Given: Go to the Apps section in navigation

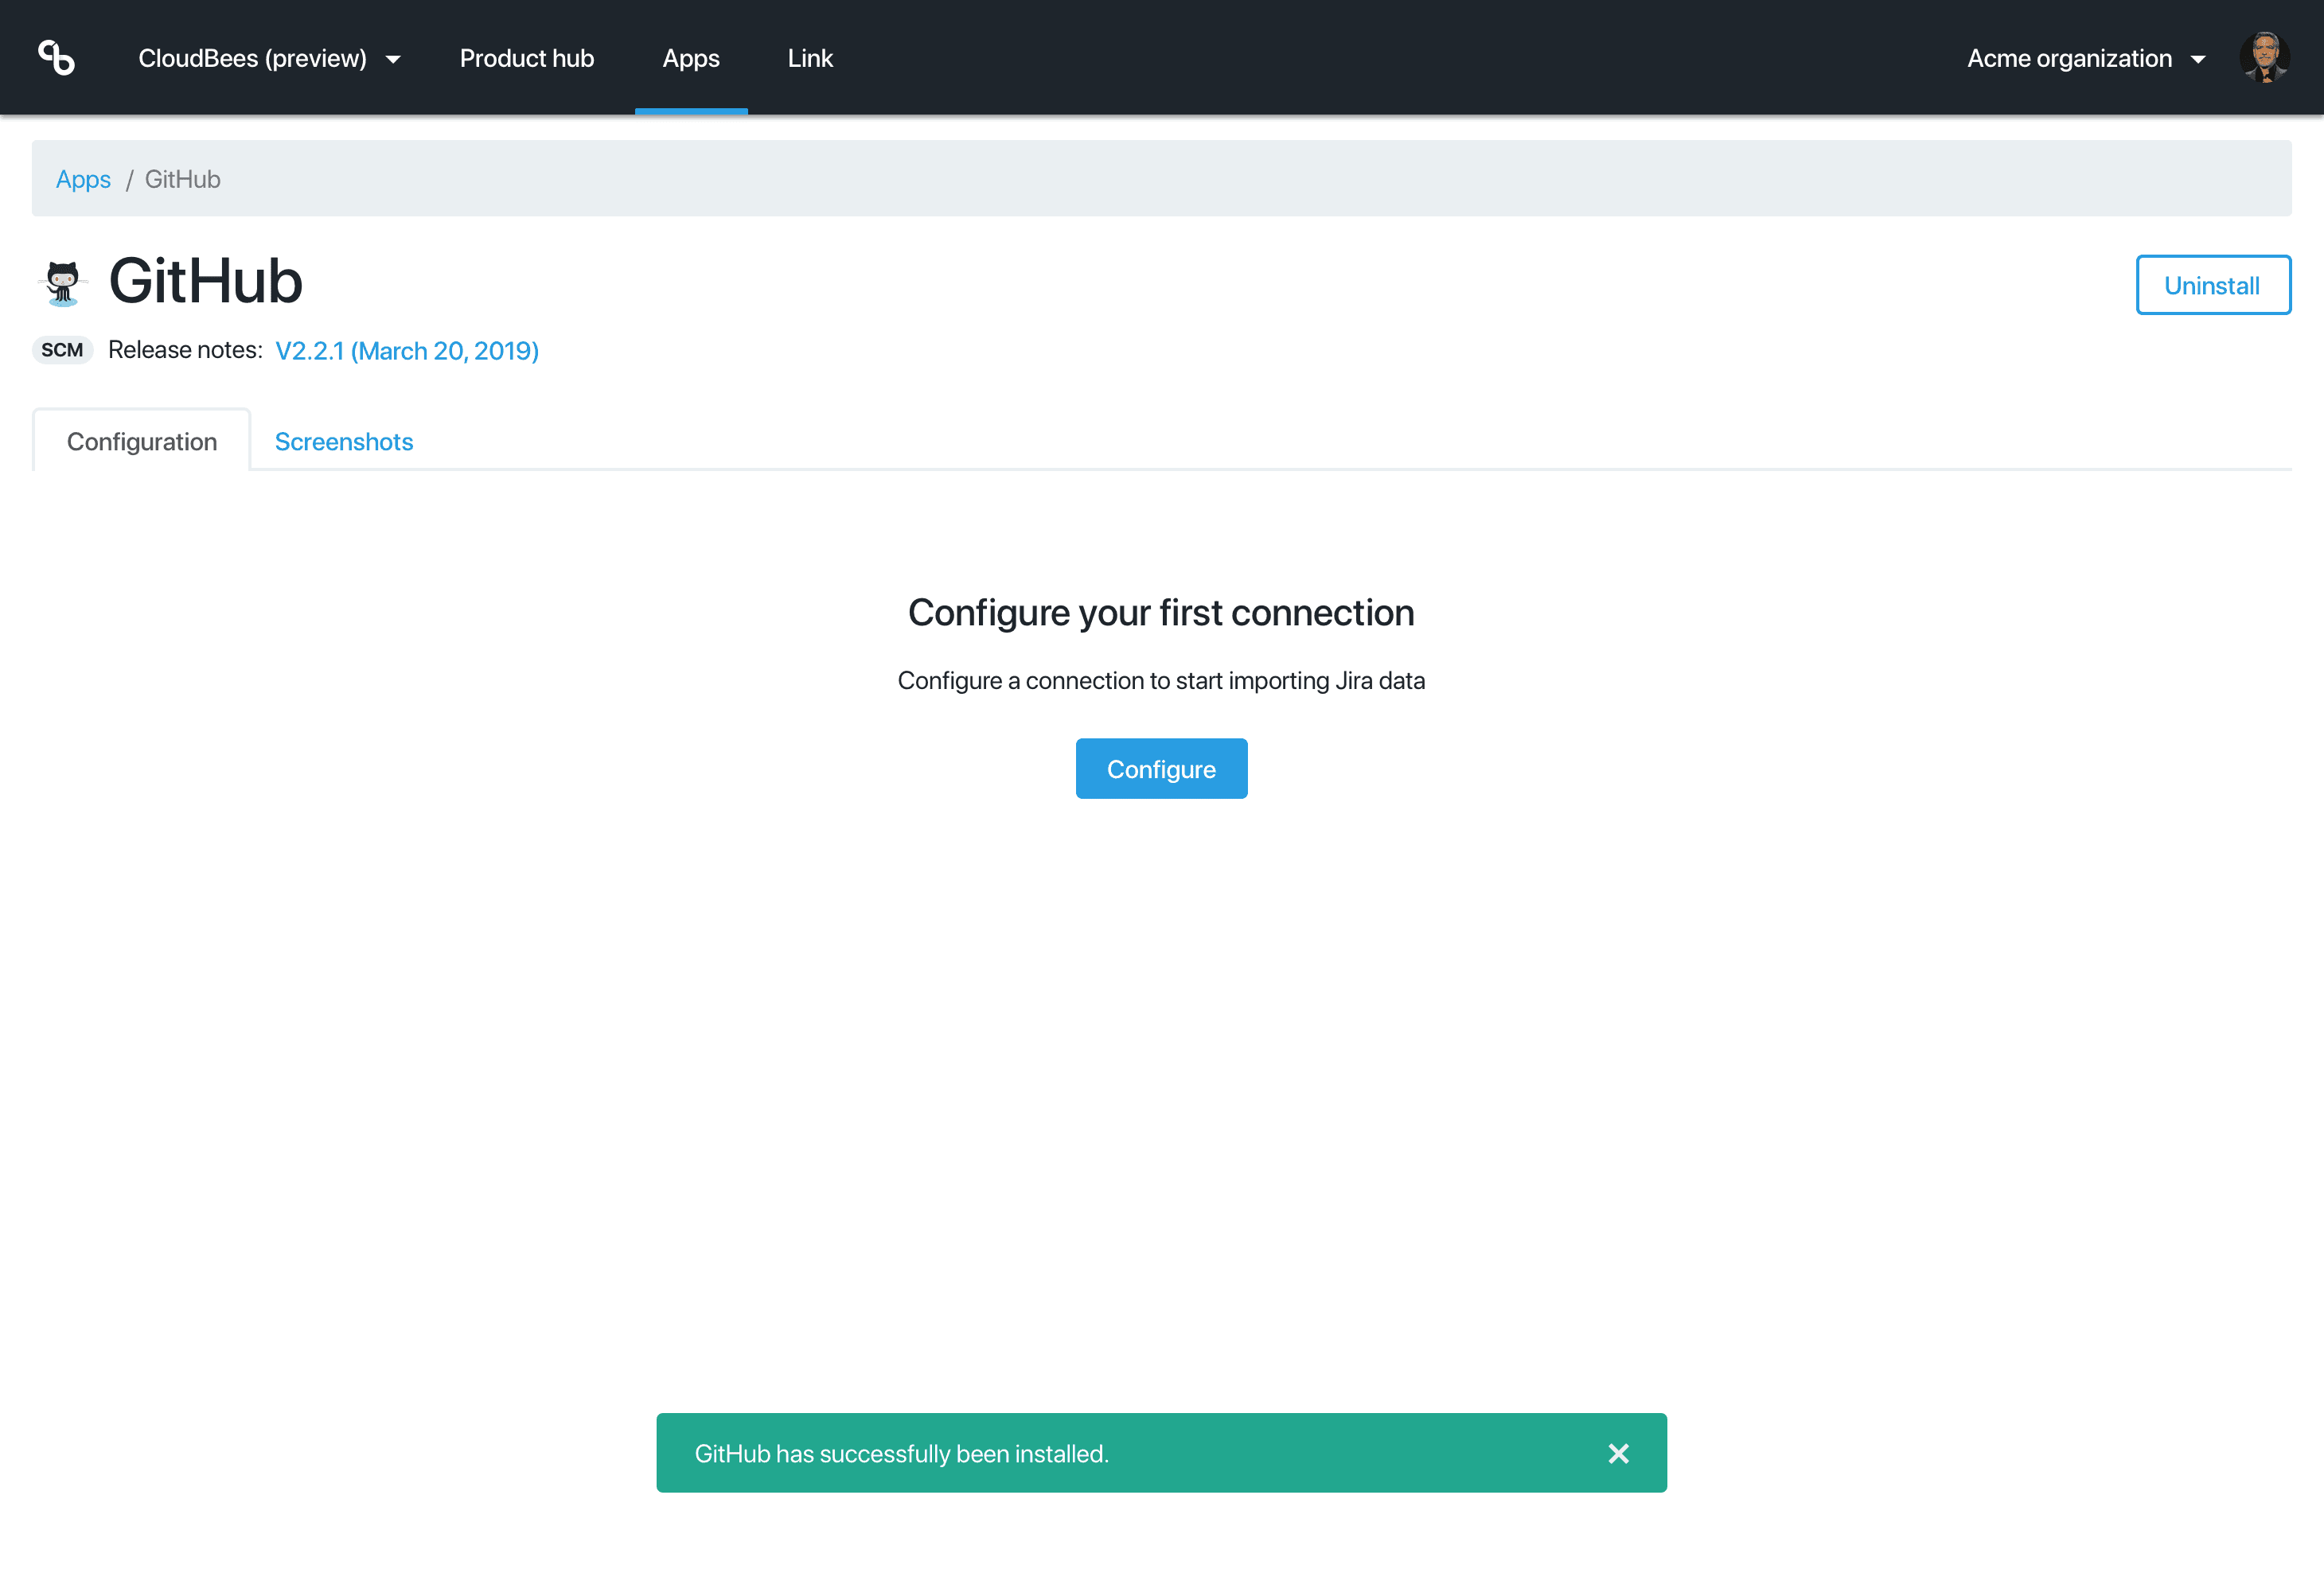Looking at the screenshot, I should [690, 58].
